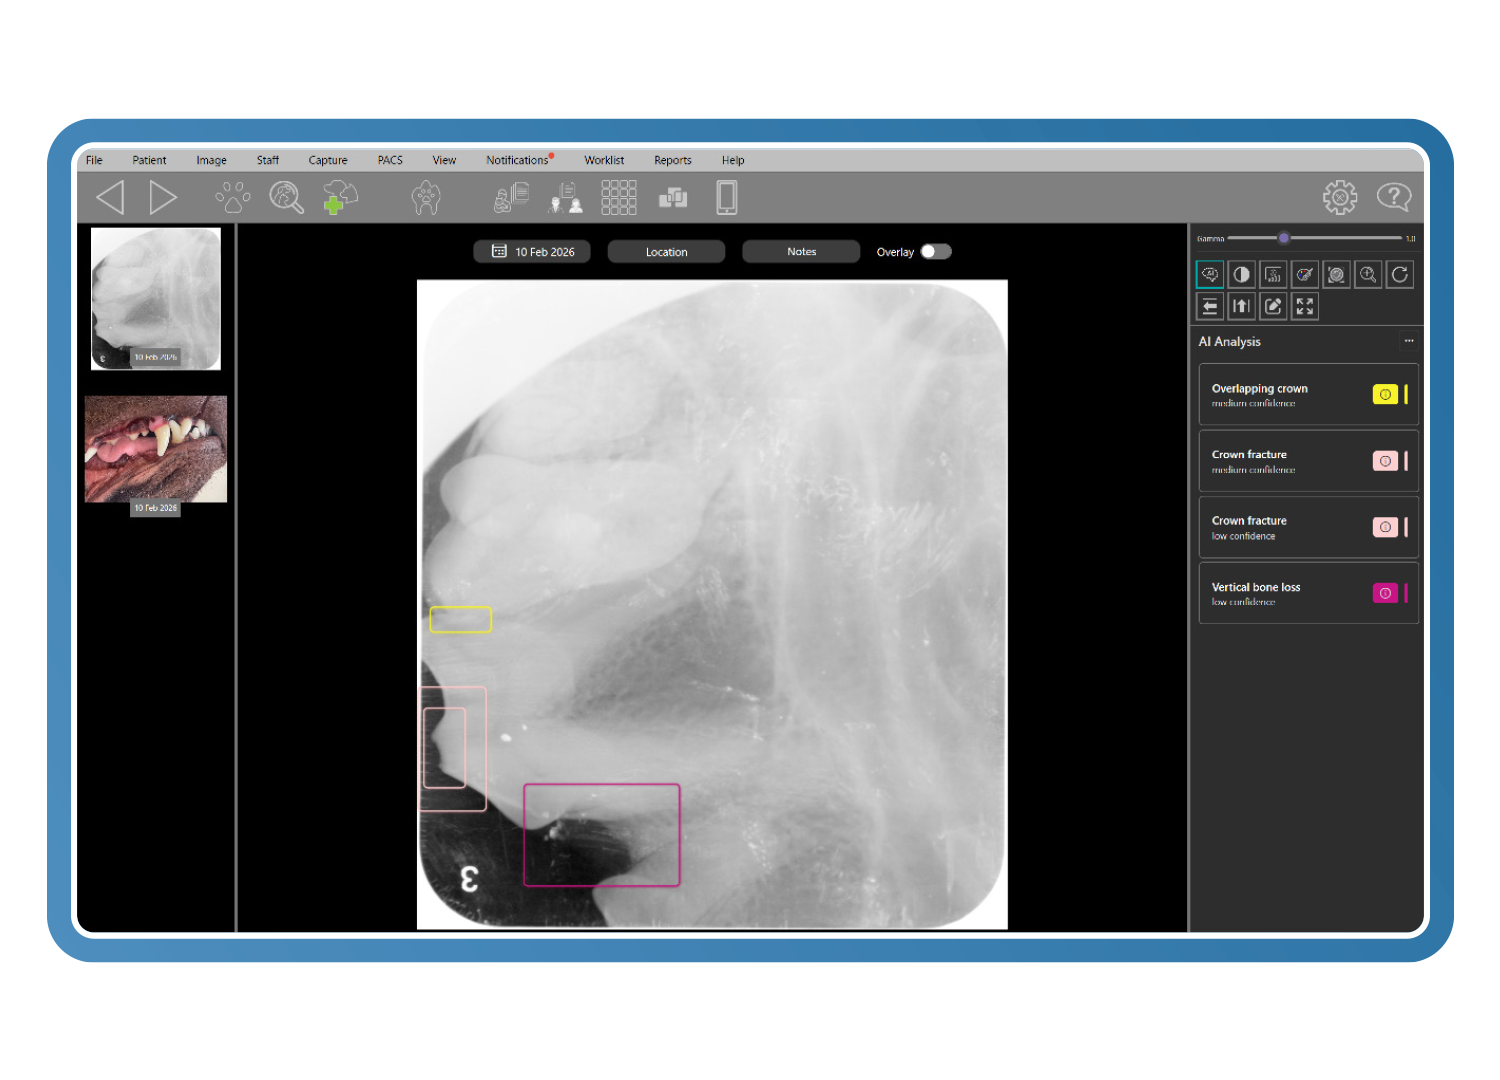Add new patient with green plus icon
Image resolution: width=1500 pixels, height=1080 pixels.
point(340,197)
